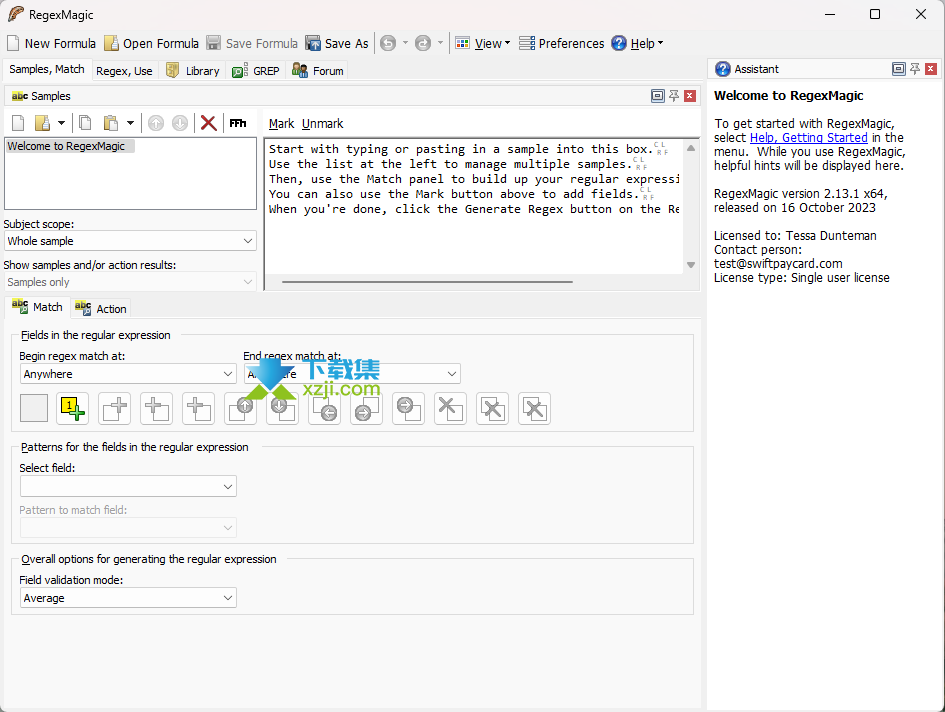Click inside the sample text box
The width and height of the screenshot is (945, 712).
(474, 207)
